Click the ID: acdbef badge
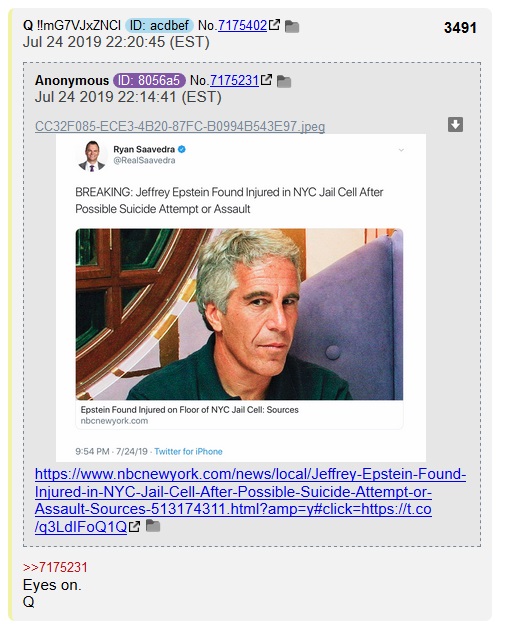 coord(159,25)
